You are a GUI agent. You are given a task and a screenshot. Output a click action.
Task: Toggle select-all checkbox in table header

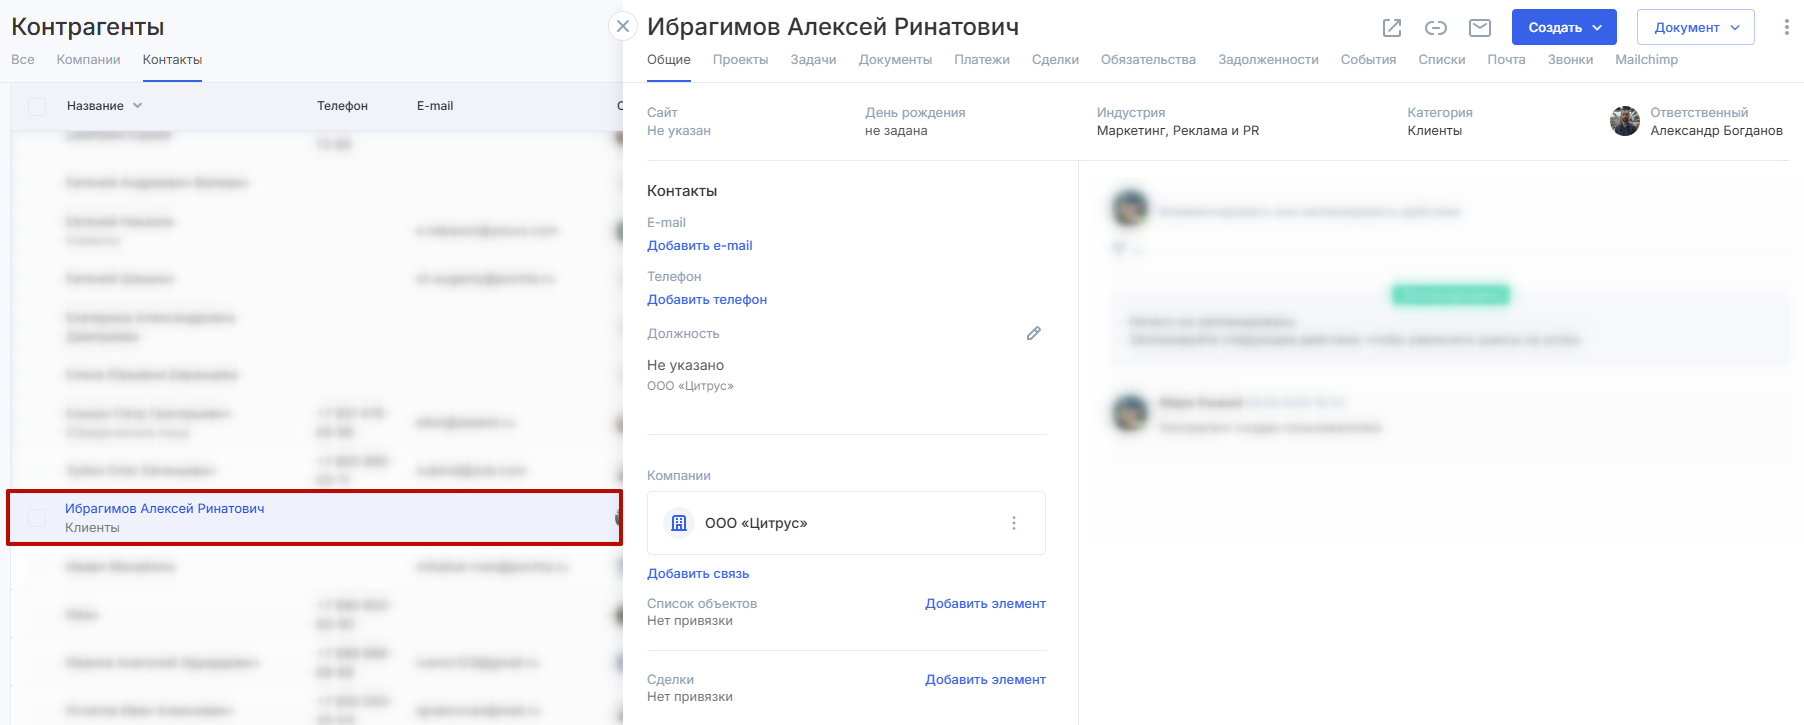pyautogui.click(x=37, y=106)
